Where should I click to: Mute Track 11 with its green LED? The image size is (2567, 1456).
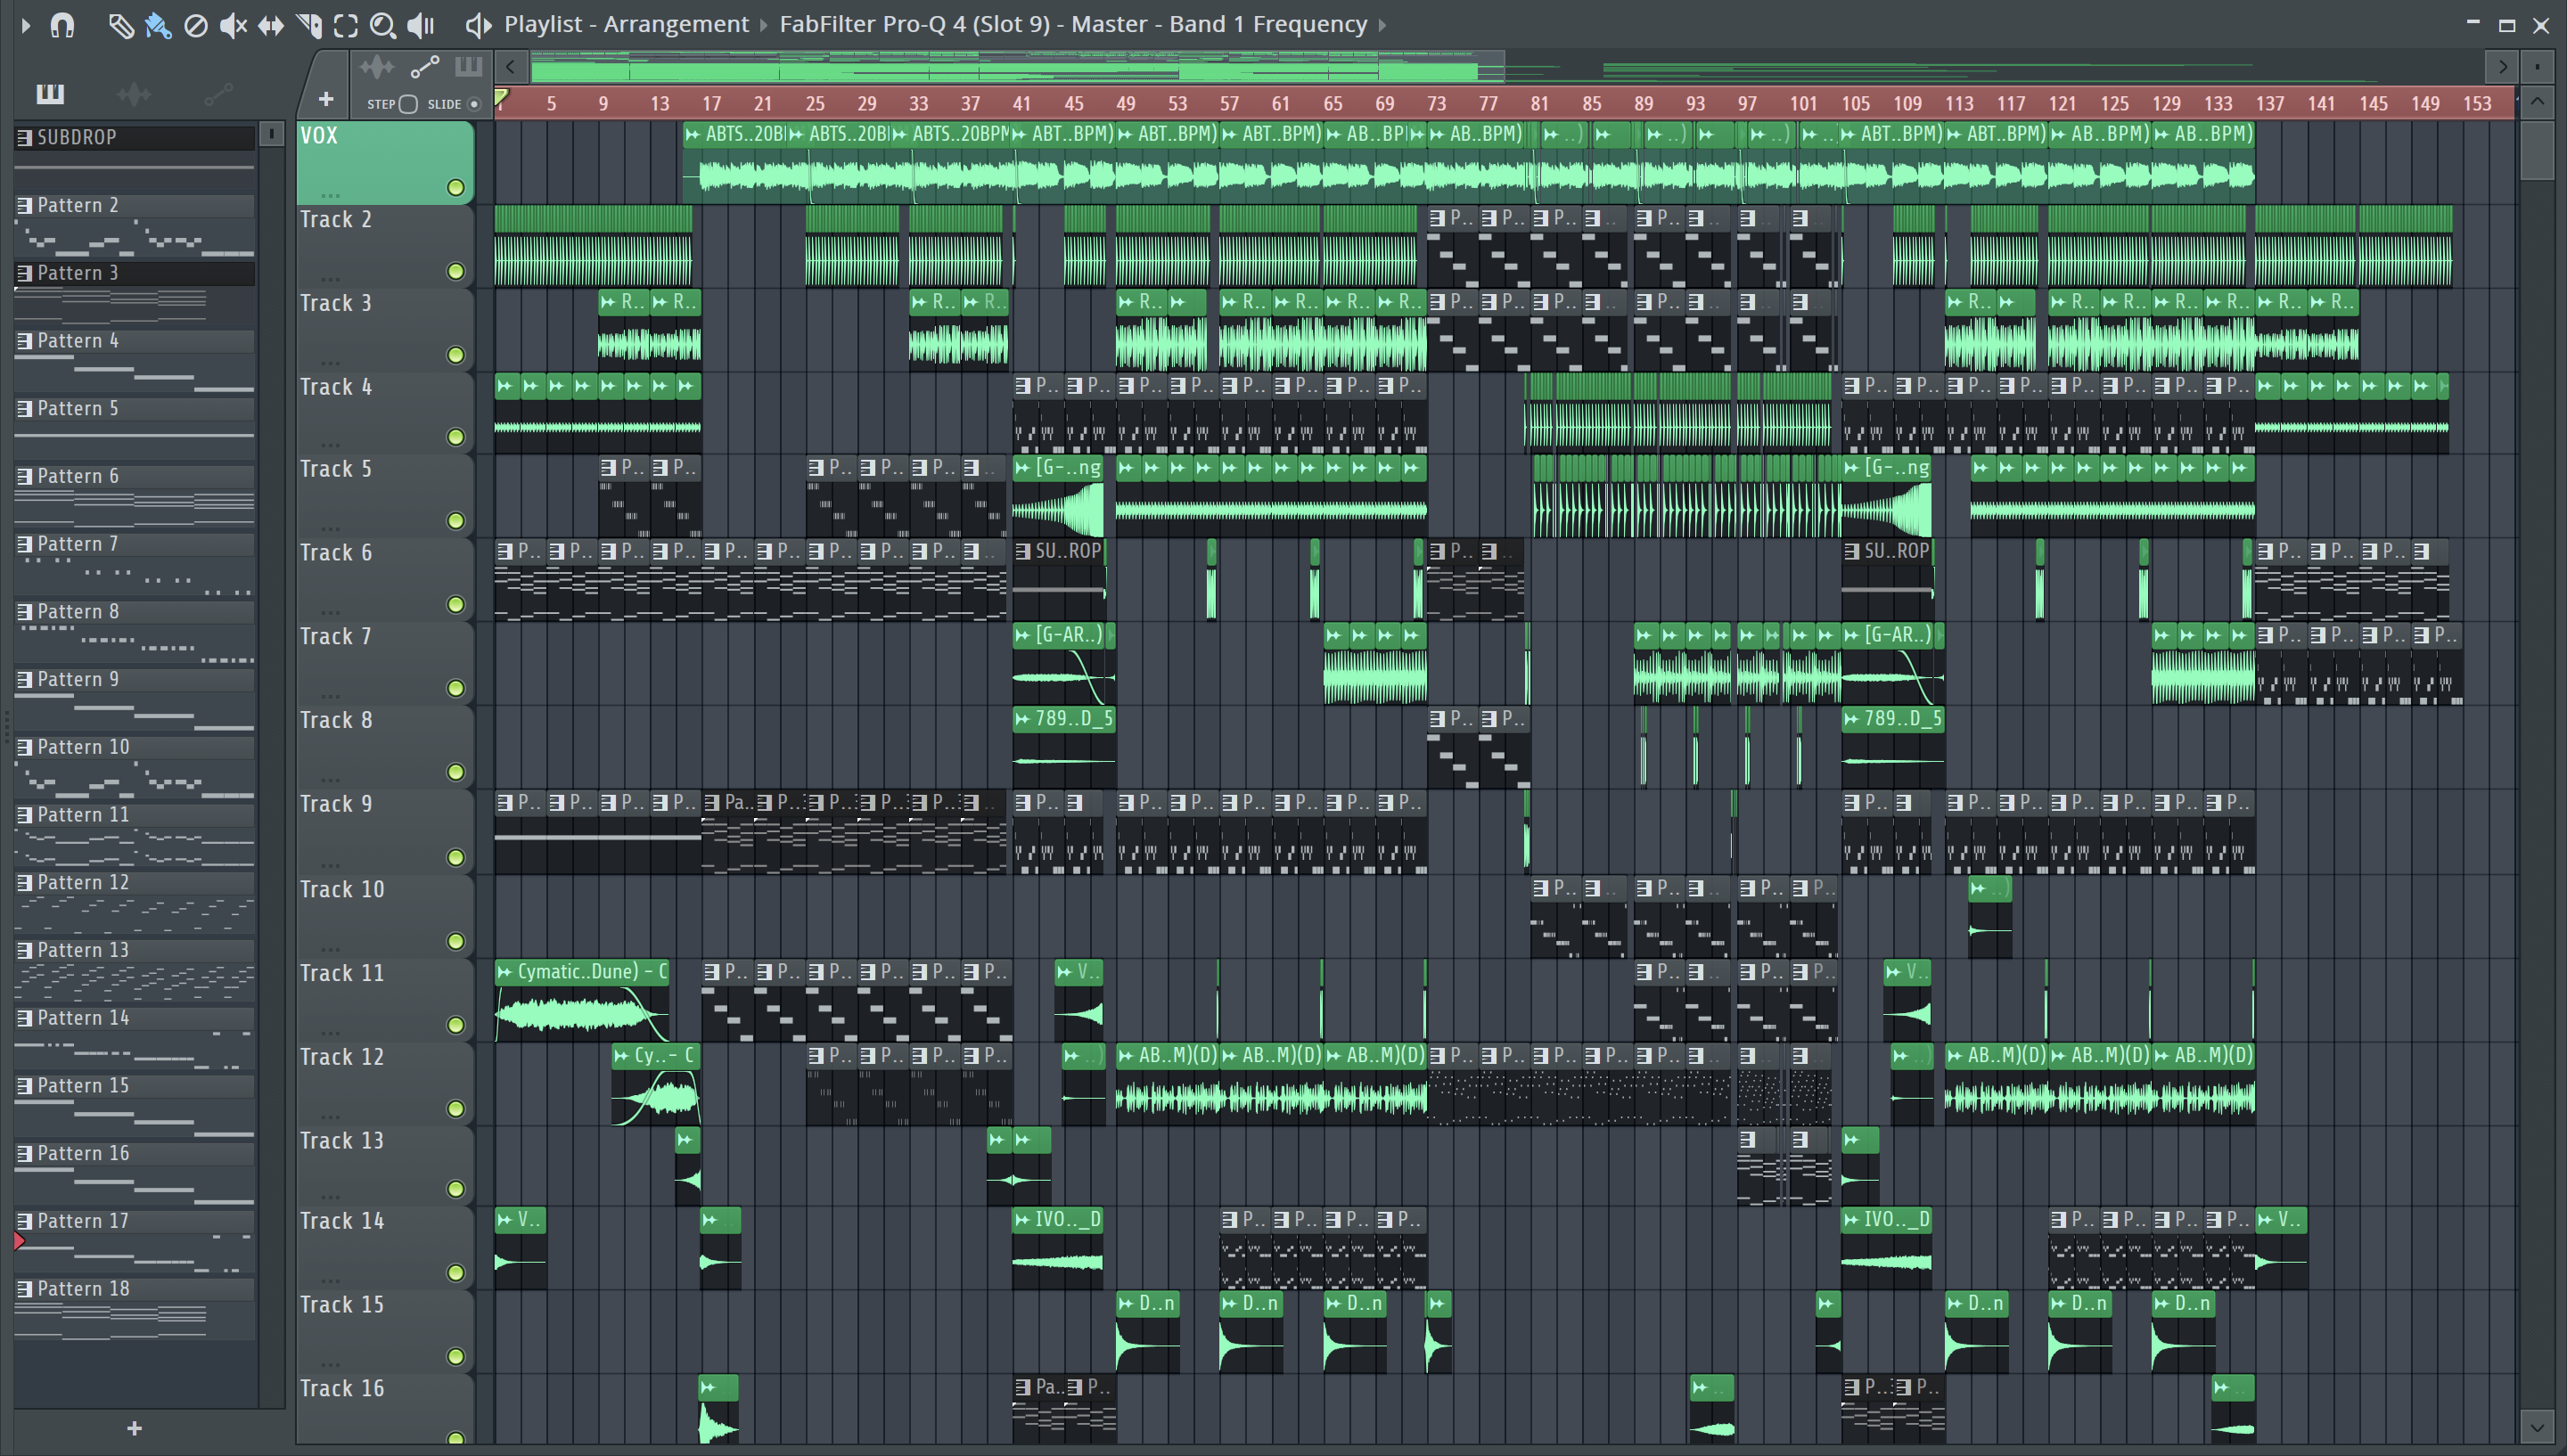pyautogui.click(x=456, y=1024)
